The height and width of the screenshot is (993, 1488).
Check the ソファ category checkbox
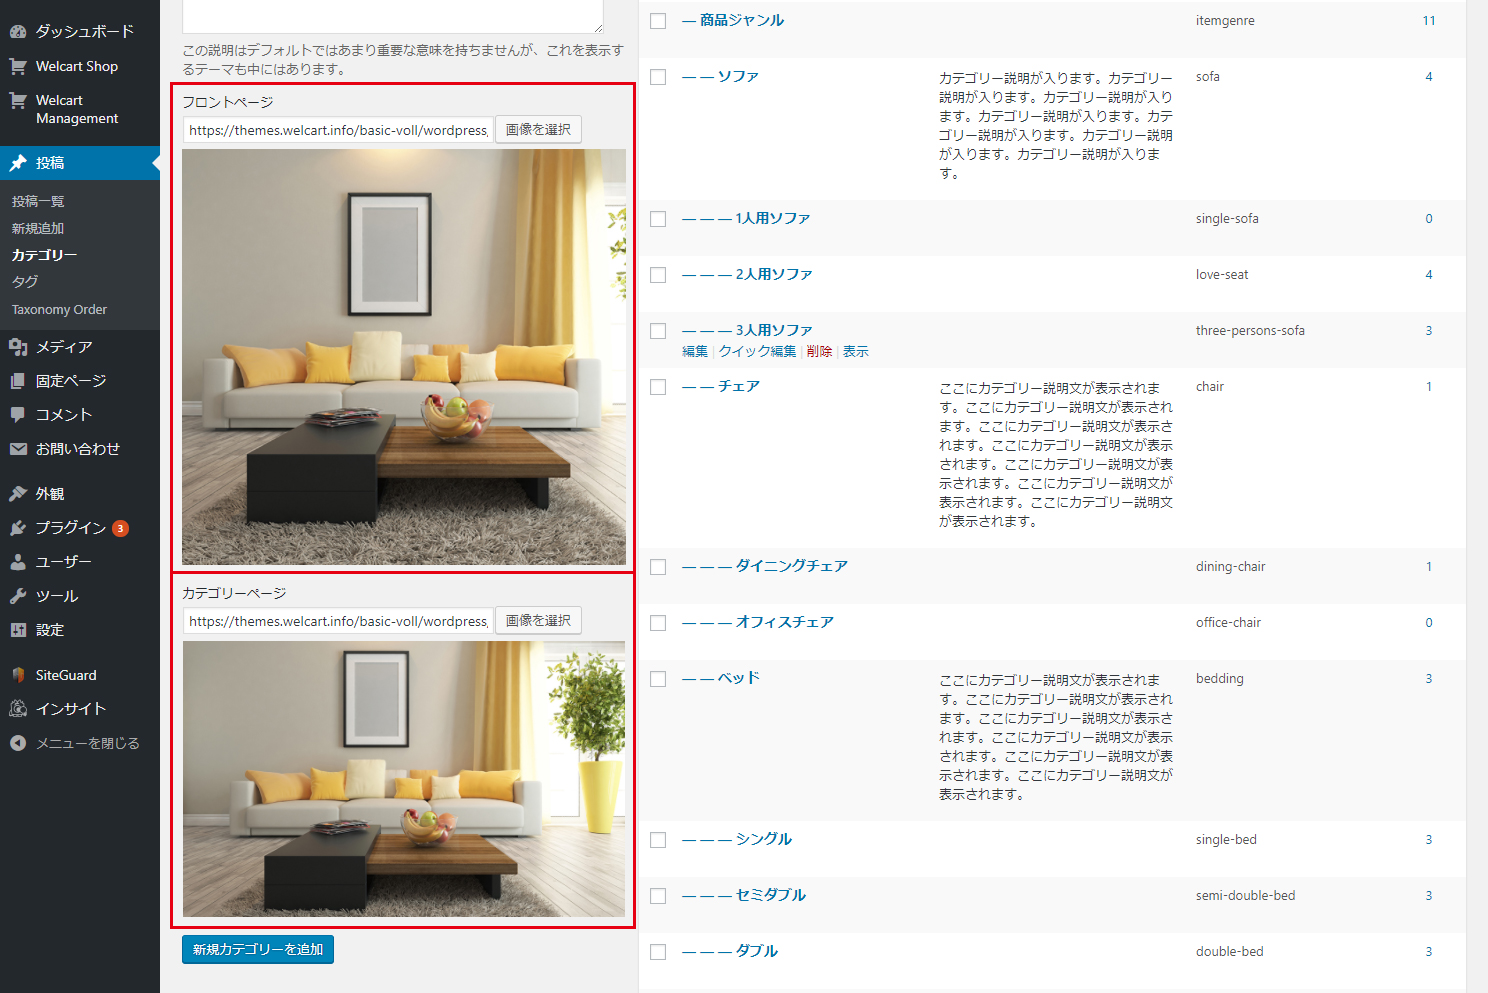click(658, 77)
